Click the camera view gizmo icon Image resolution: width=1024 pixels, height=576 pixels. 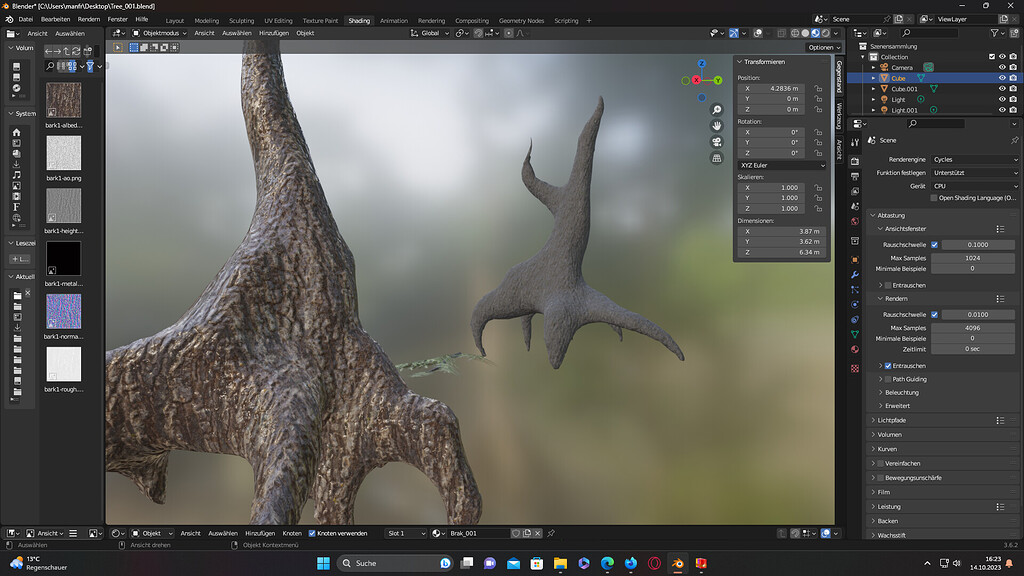click(x=717, y=141)
